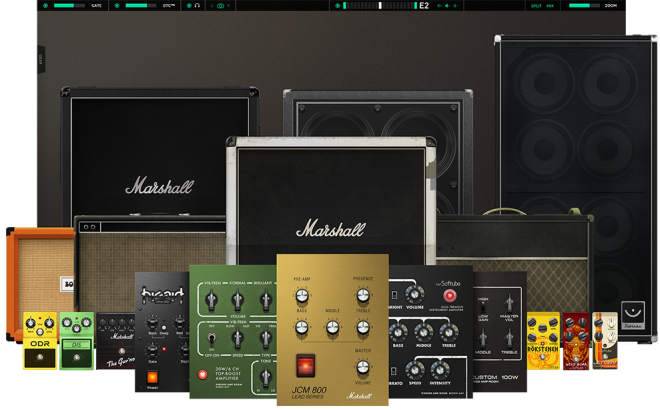
Task: Click the JCM 800 Middle knob
Action: point(333,327)
